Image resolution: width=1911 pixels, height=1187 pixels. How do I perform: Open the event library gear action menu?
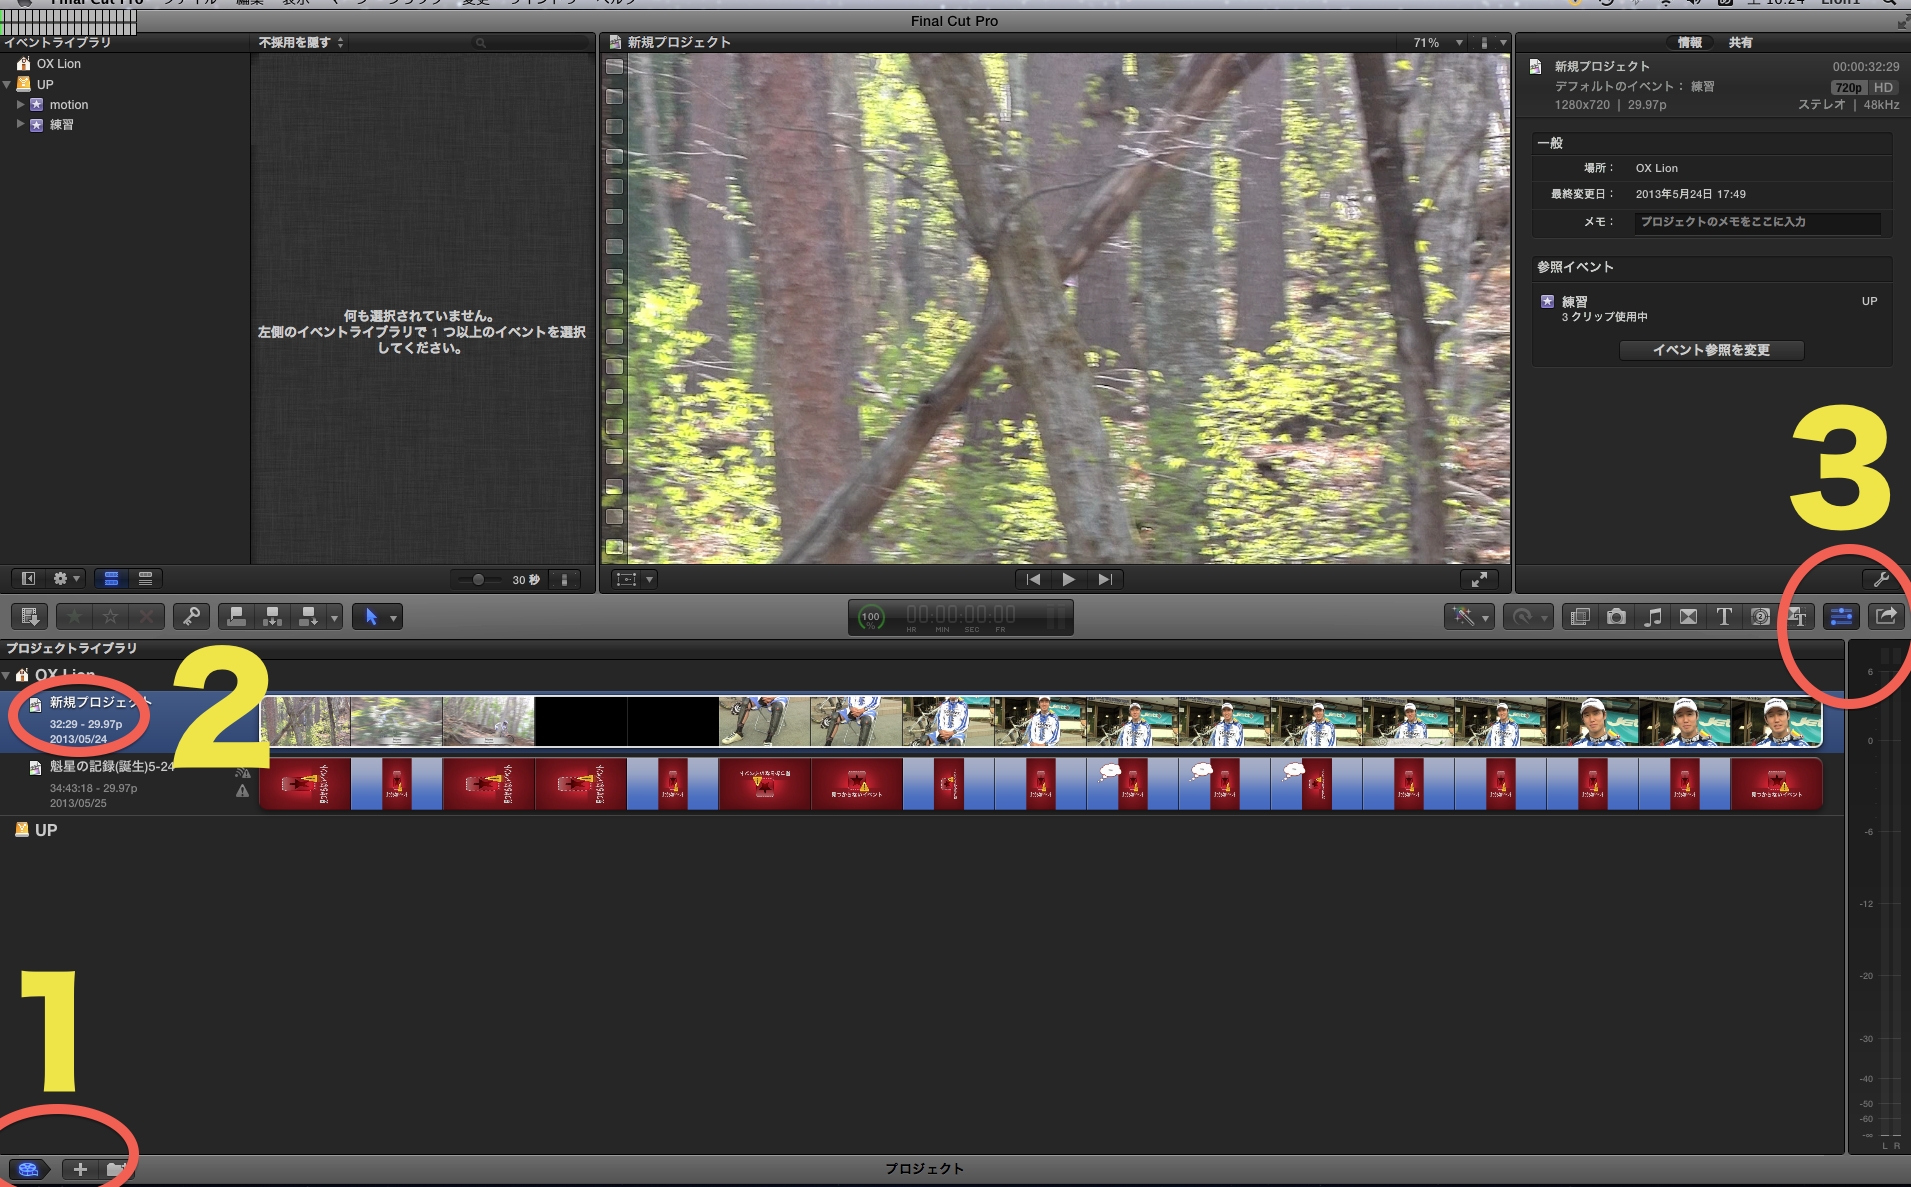pos(66,579)
